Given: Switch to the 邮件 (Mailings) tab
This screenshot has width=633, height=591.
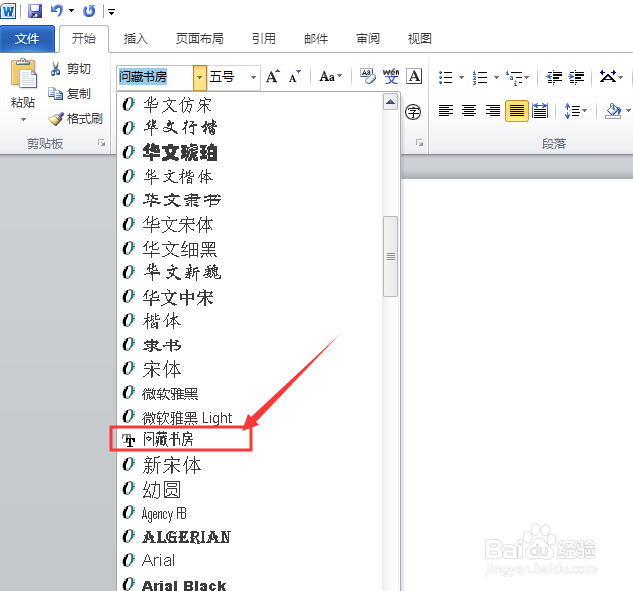Looking at the screenshot, I should [316, 39].
